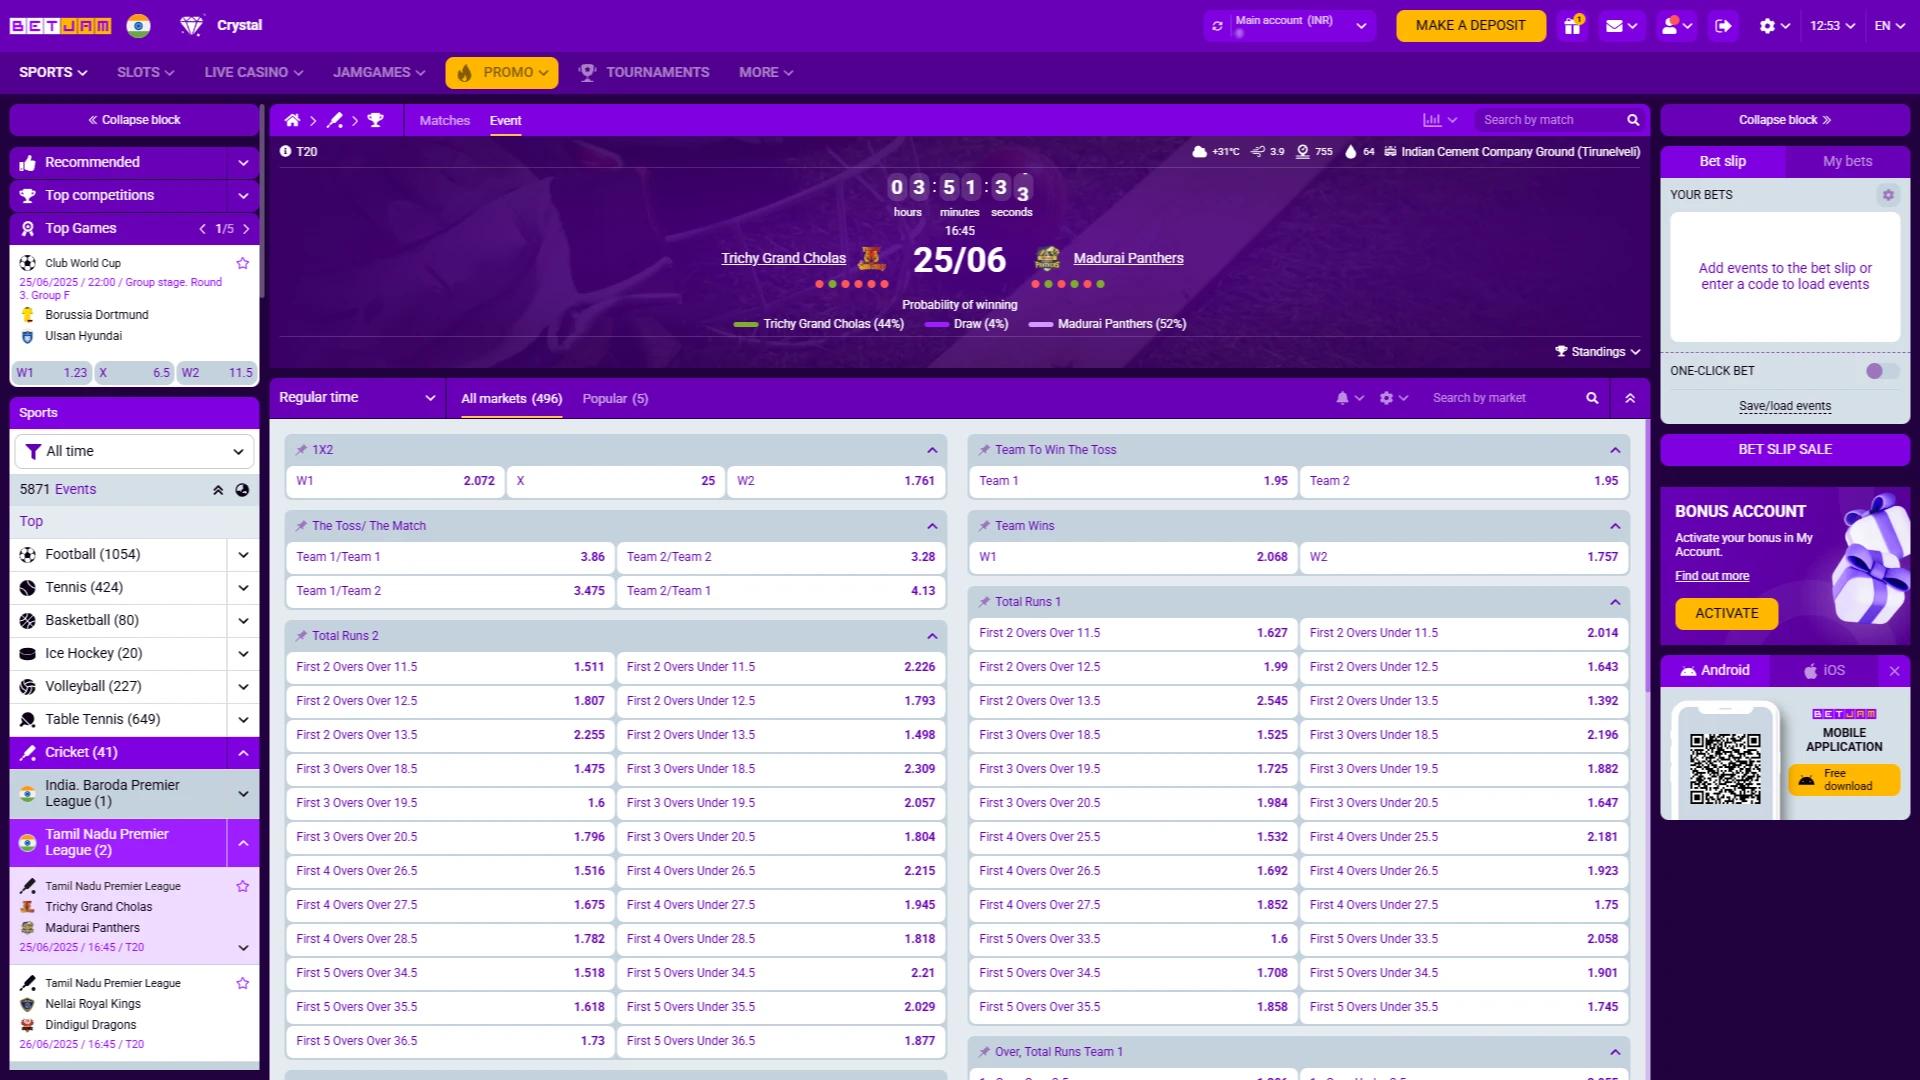Switch to the My bets tab
This screenshot has height=1080, width=1920.
coord(1845,161)
